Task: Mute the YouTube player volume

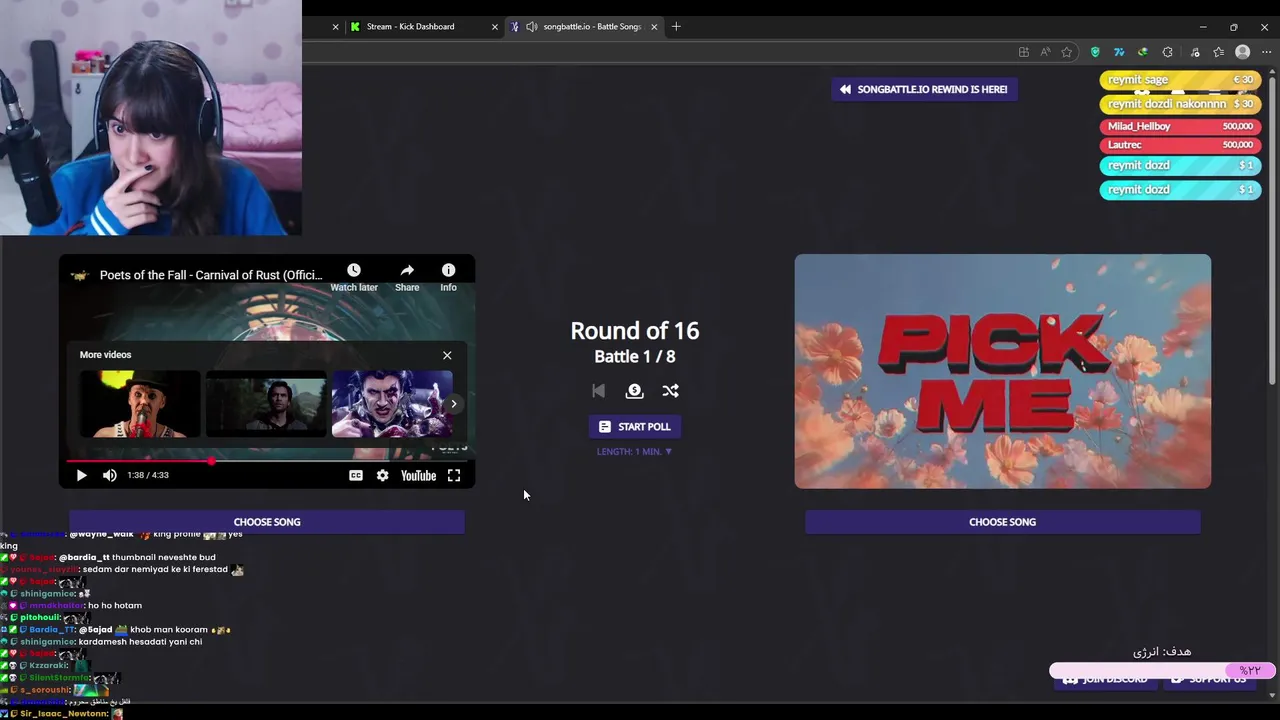Action: click(110, 475)
